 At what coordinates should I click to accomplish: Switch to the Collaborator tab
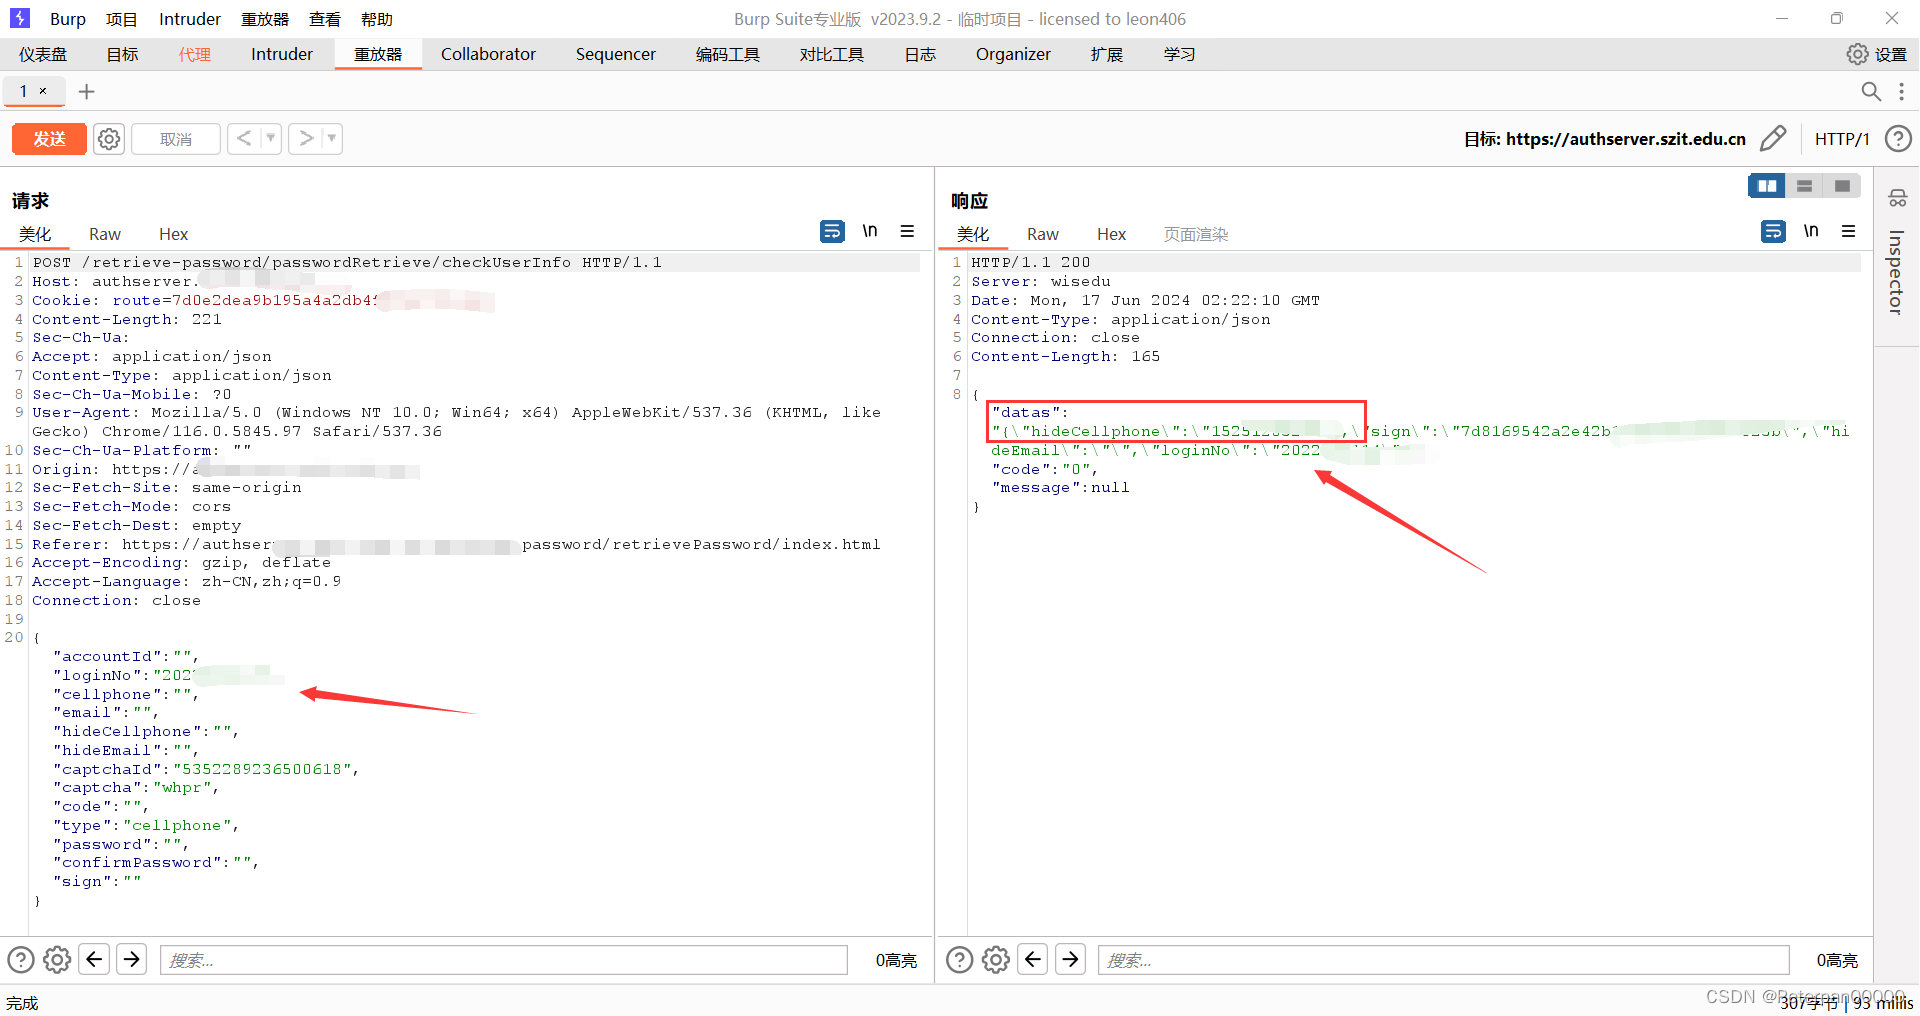pos(488,54)
